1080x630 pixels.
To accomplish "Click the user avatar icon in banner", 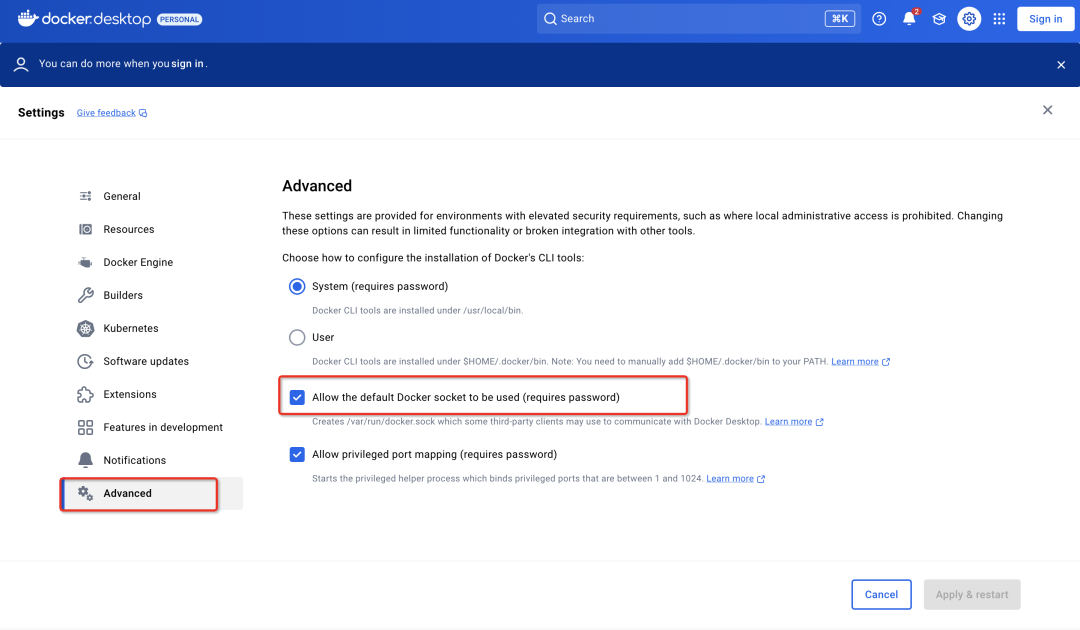I will (x=21, y=64).
